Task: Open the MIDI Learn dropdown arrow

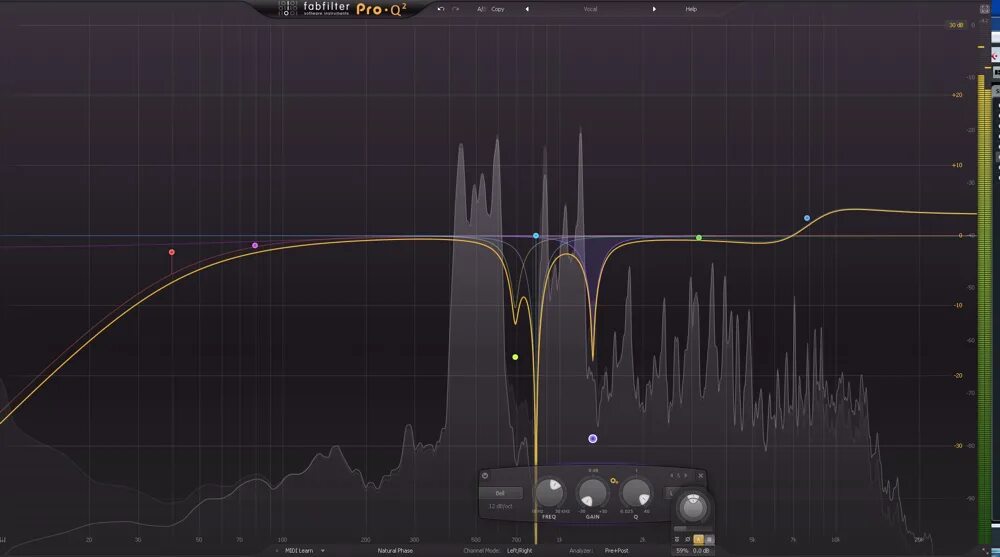Action: [x=323, y=550]
